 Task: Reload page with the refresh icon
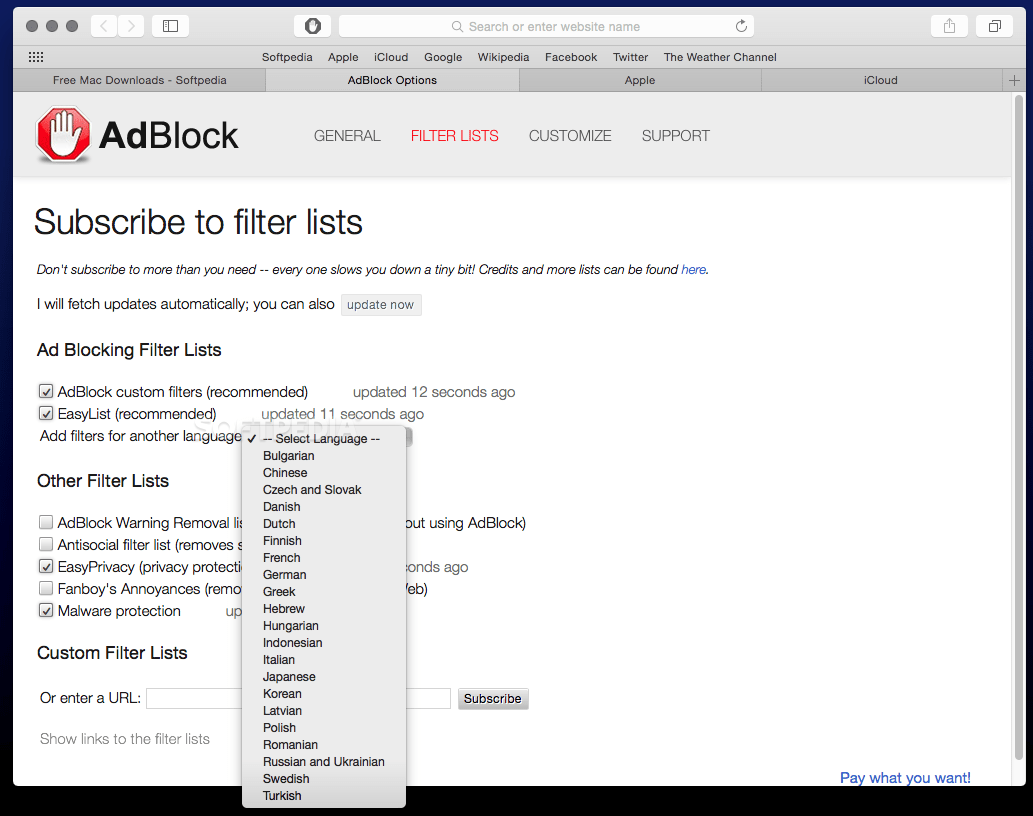coord(741,26)
